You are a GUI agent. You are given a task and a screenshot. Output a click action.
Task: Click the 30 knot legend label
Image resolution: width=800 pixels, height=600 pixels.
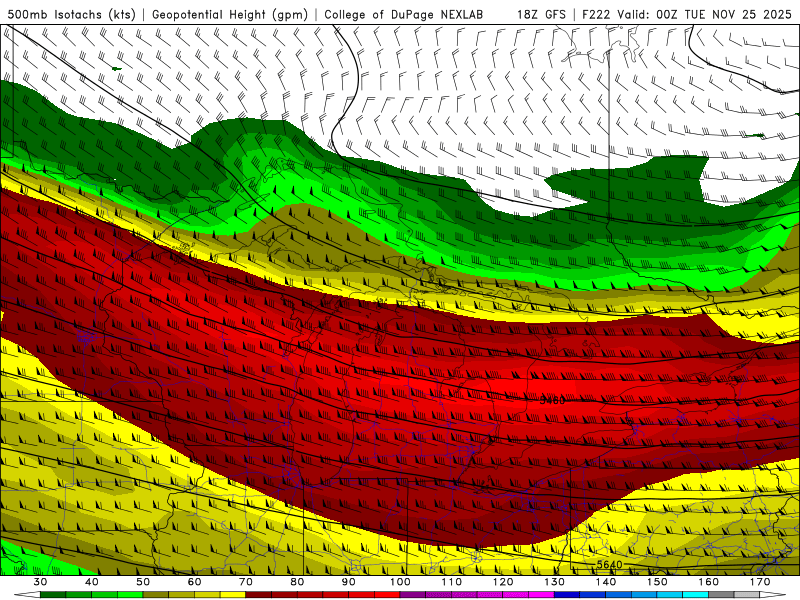[40, 582]
